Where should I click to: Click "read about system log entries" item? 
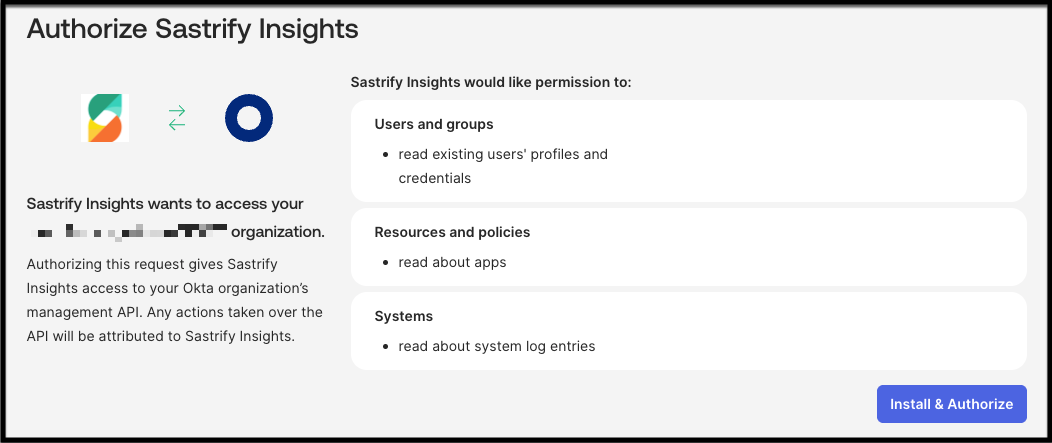click(496, 346)
